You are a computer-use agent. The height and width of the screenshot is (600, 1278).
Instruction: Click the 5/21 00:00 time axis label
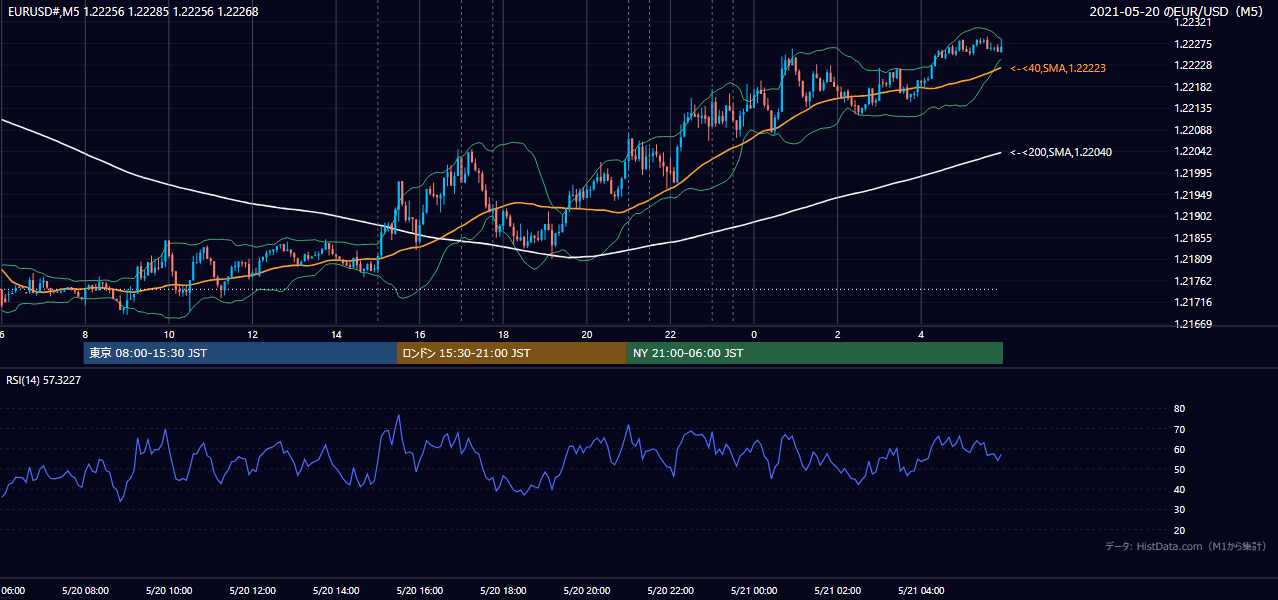click(754, 591)
